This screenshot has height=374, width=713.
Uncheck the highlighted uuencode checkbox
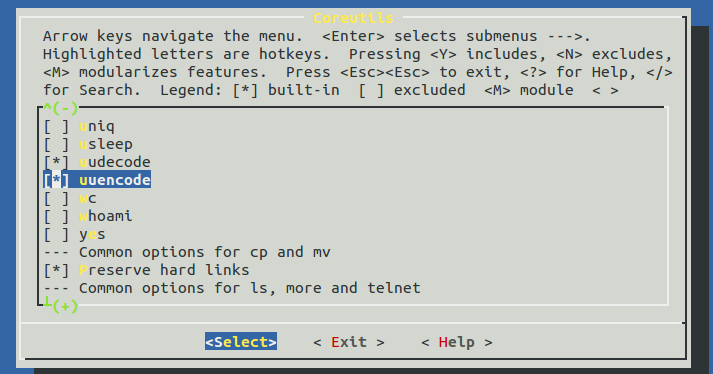(56, 180)
